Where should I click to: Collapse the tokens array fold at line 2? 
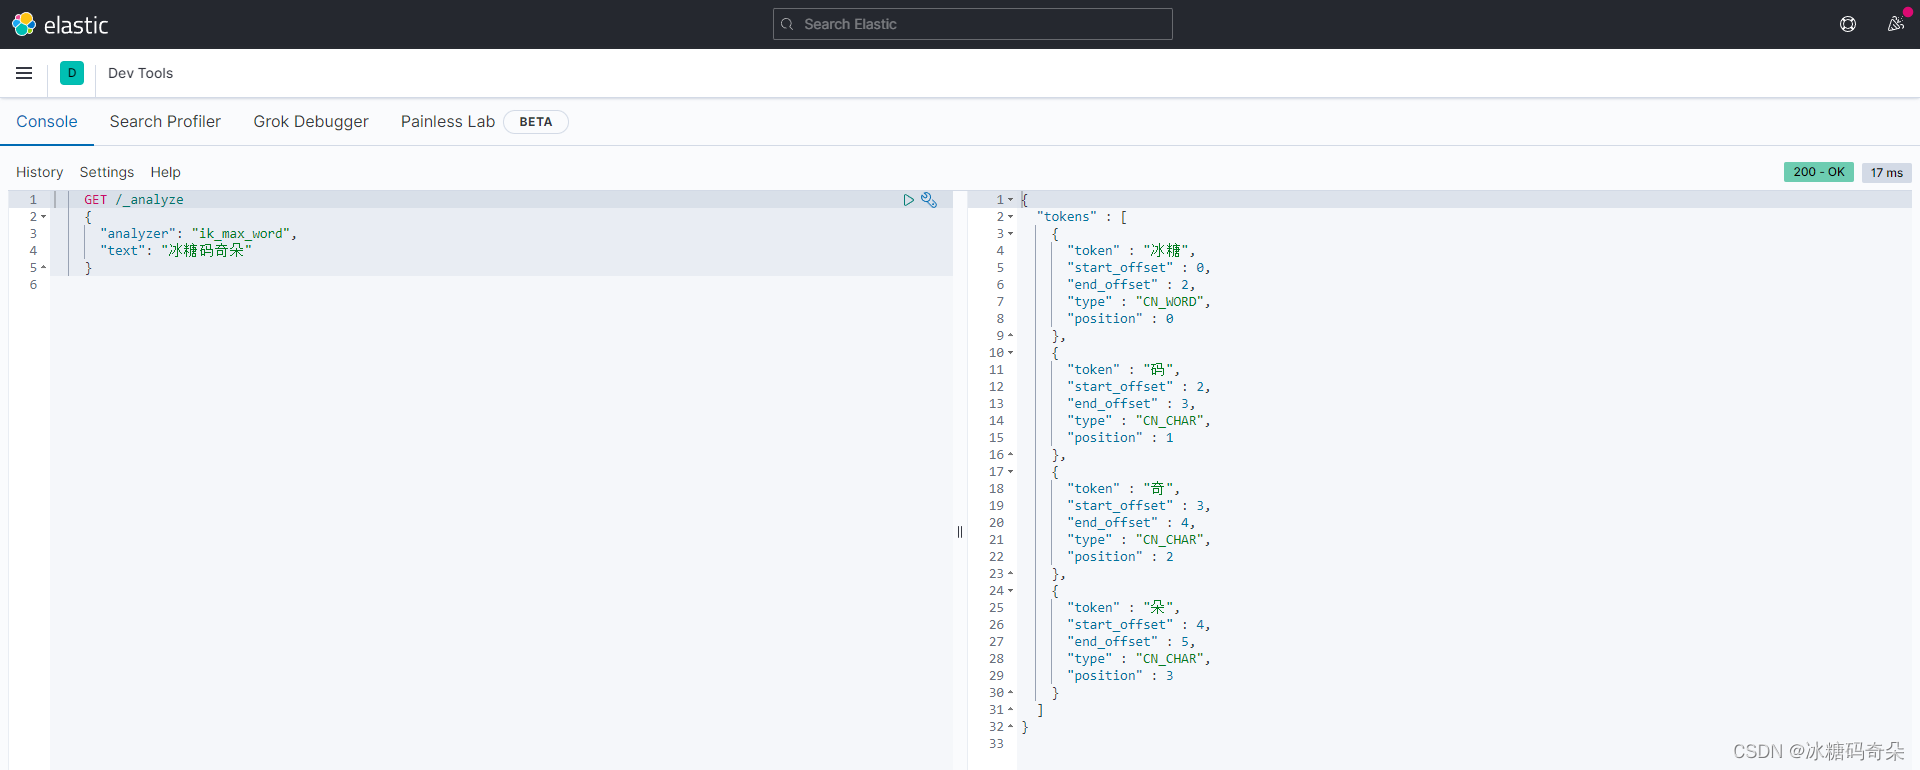point(1010,217)
